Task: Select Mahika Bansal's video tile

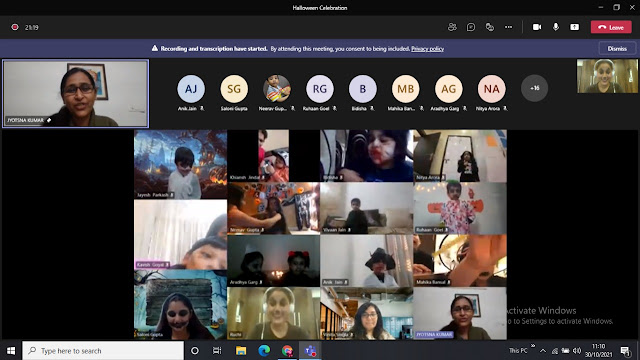Action: click(x=460, y=260)
